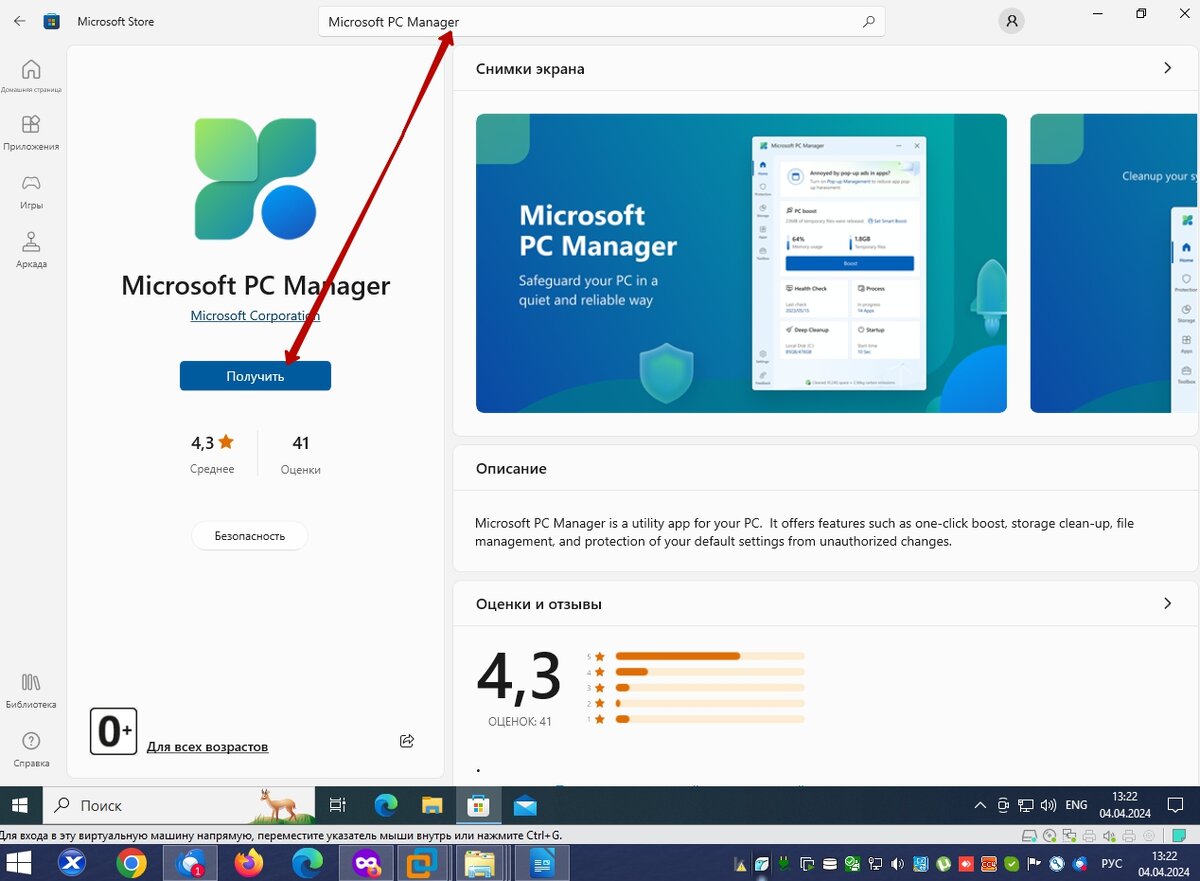The height and width of the screenshot is (881, 1200).
Task: Open the Home page sidebar item
Action: [x=31, y=76]
